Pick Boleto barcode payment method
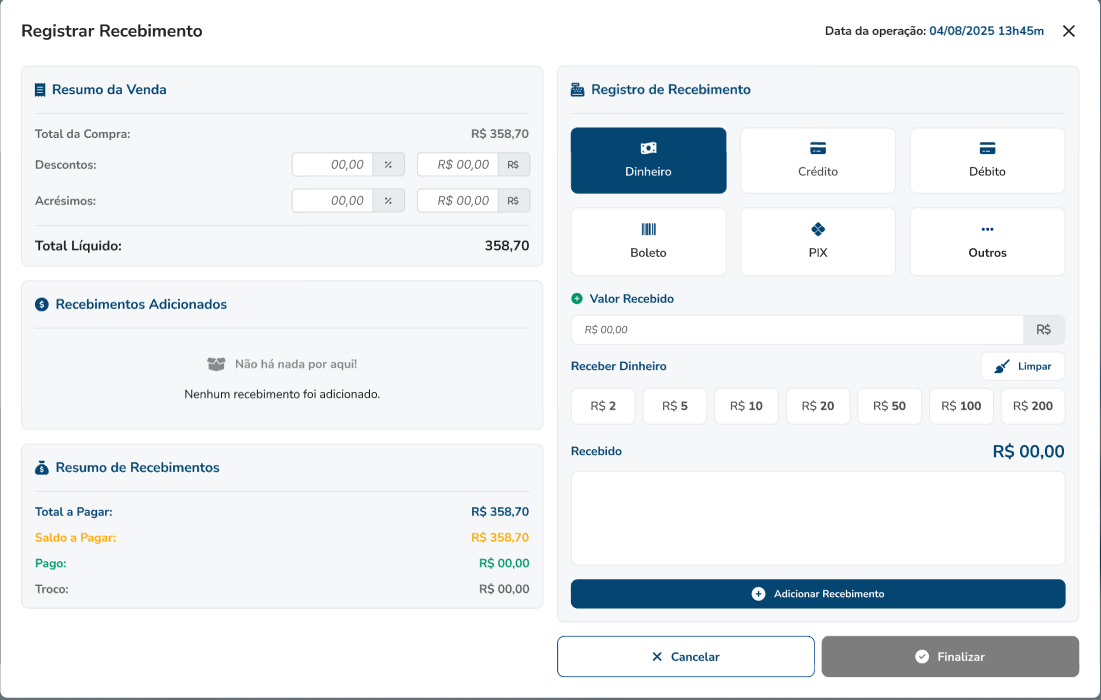Image resolution: width=1101 pixels, height=700 pixels. 648,241
